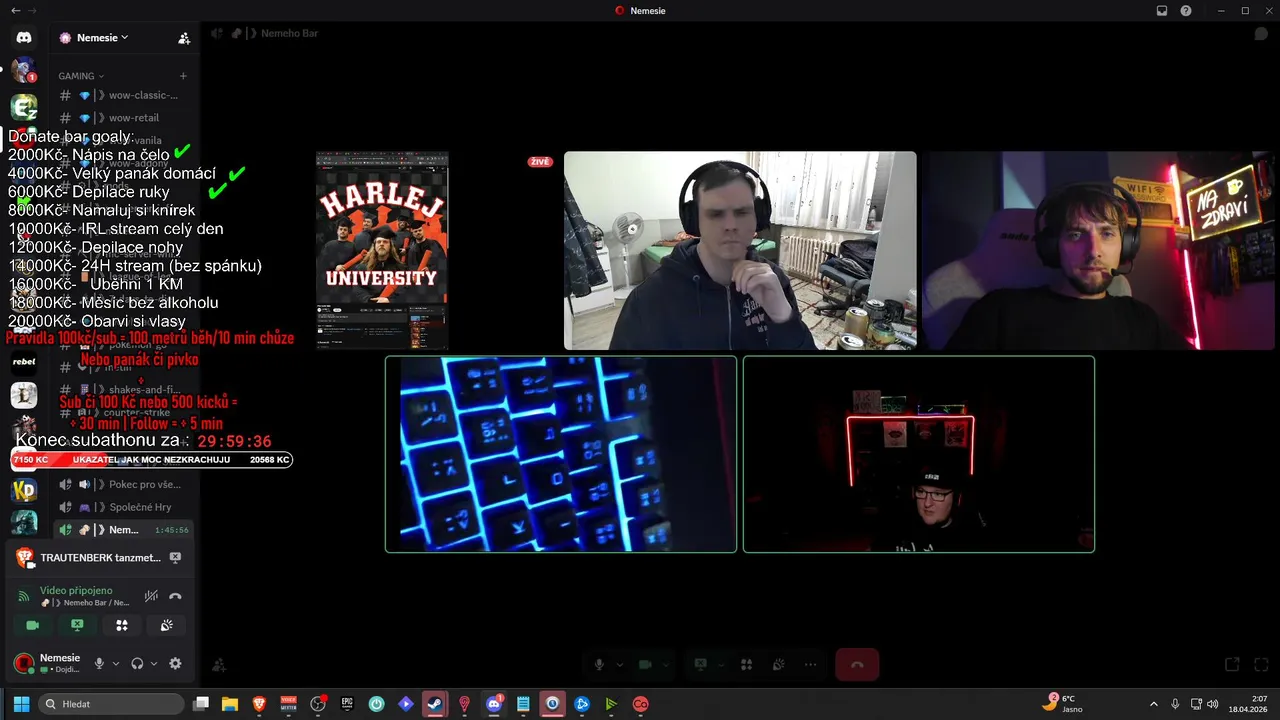
Task: Open microphone options arrow in call bar
Action: (619, 664)
